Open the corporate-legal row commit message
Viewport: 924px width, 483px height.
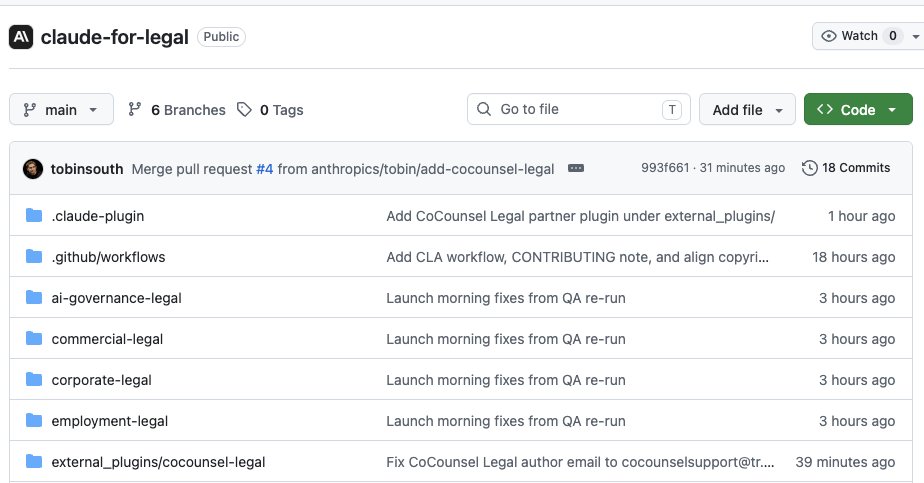(x=506, y=381)
